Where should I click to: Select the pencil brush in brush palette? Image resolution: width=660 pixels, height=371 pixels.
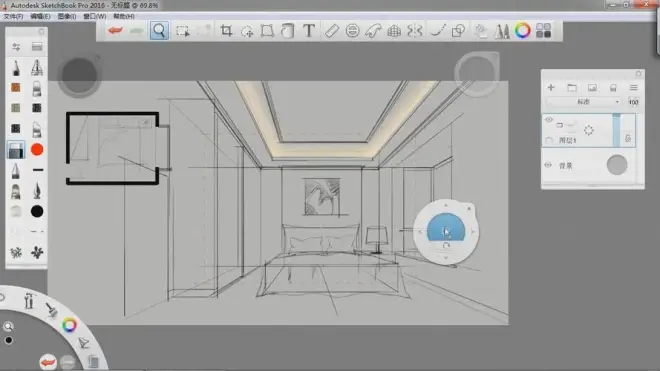[x=16, y=68]
